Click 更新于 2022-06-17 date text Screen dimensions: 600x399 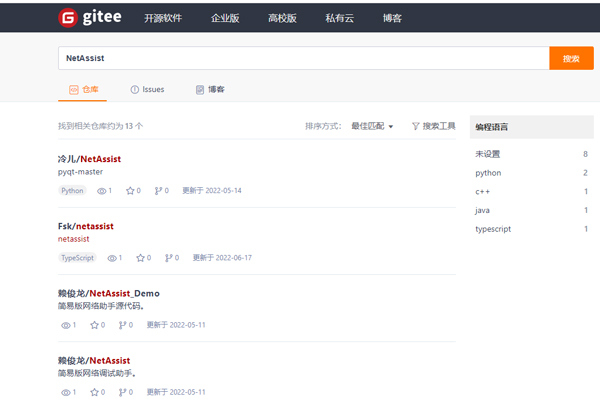tap(222, 258)
